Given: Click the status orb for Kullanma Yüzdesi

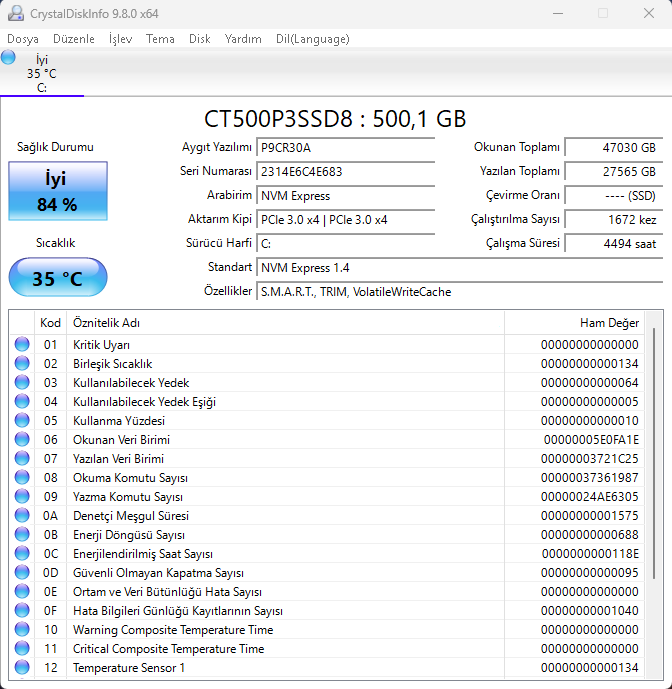Looking at the screenshot, I should tap(22, 420).
